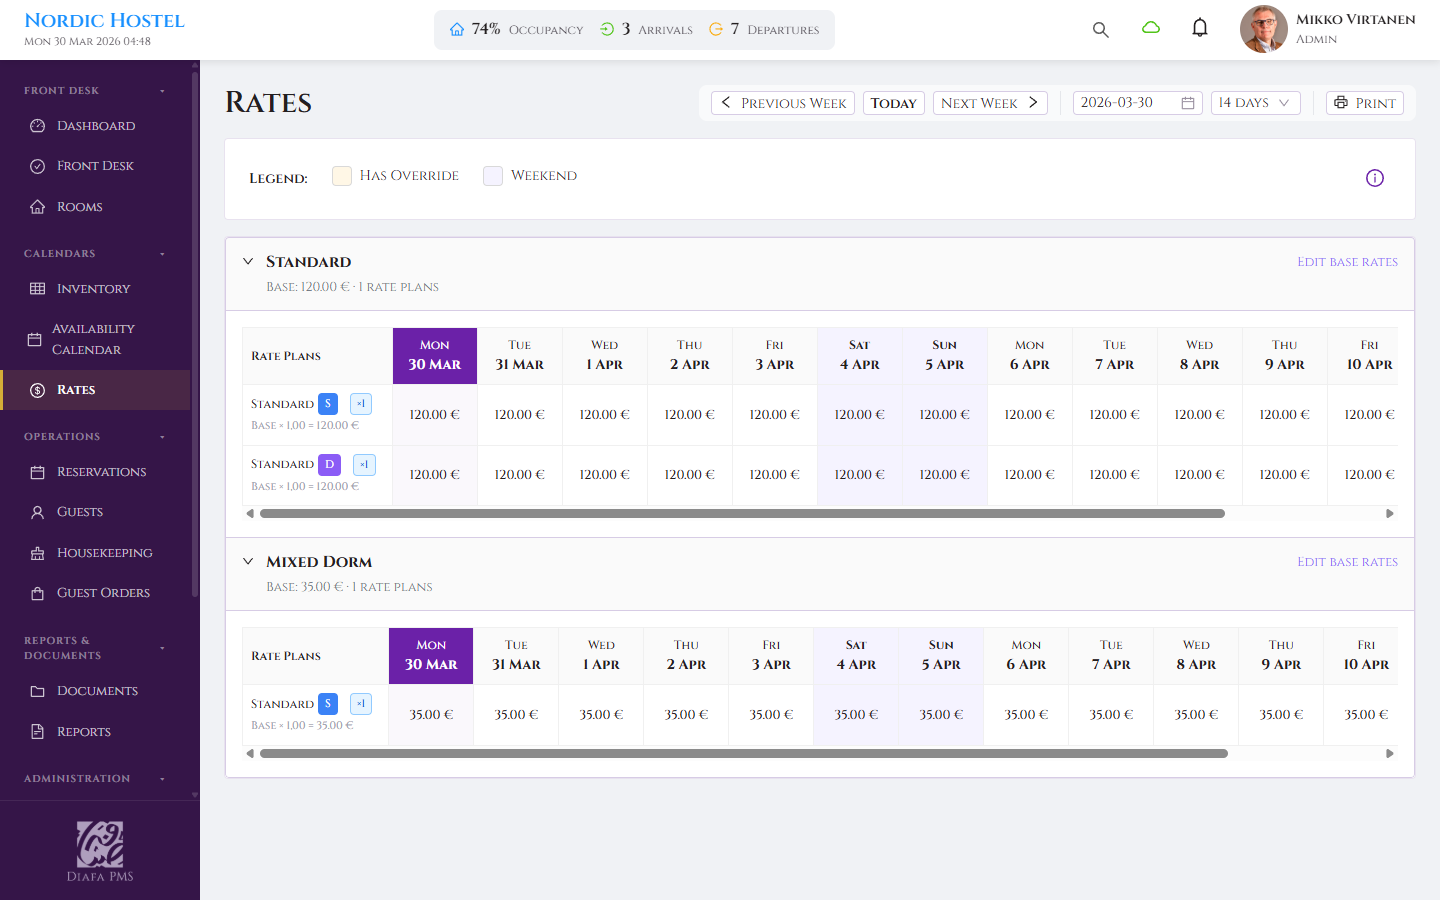
Task: Click the D badge on the Standard rate plan
Action: coord(330,464)
